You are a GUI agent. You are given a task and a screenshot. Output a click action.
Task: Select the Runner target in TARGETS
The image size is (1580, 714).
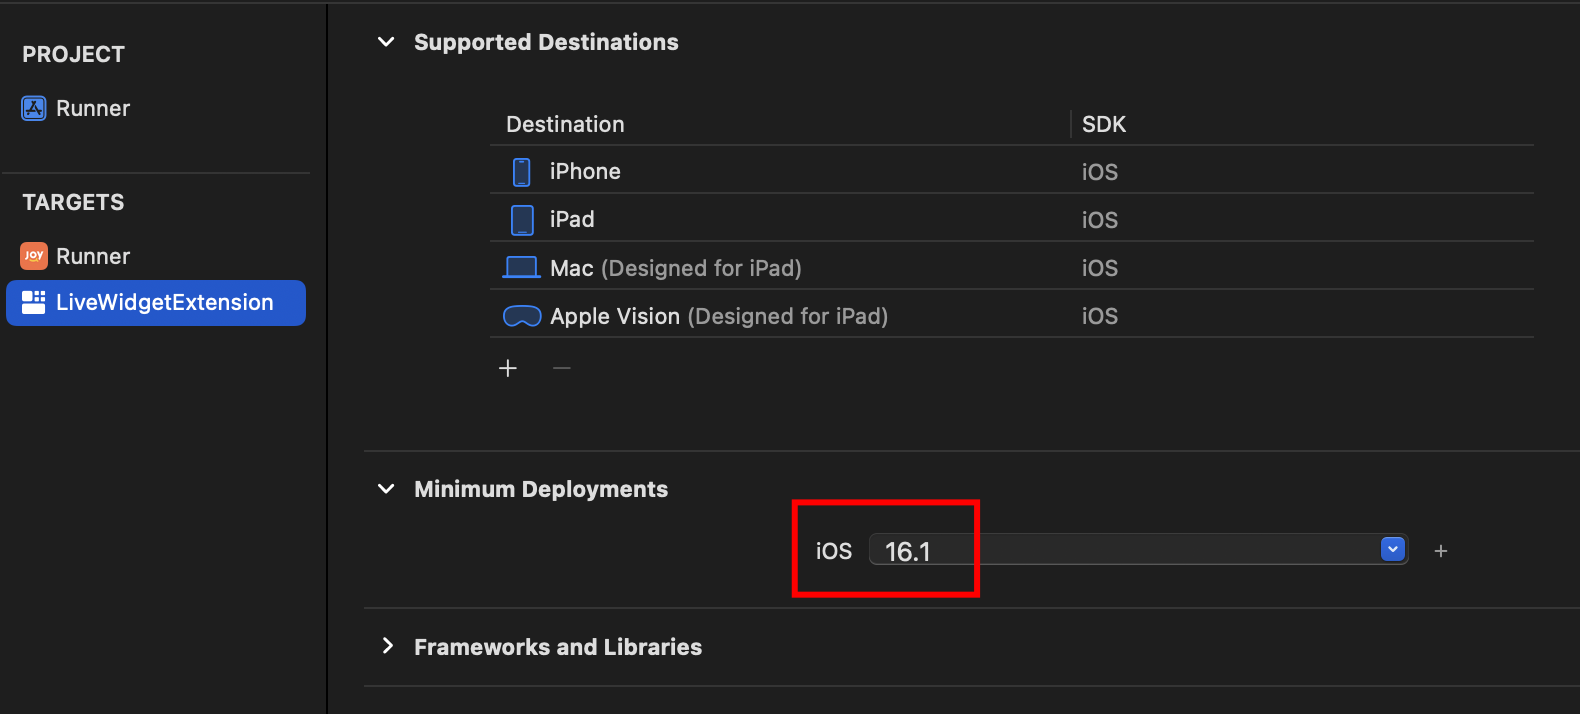pos(93,256)
